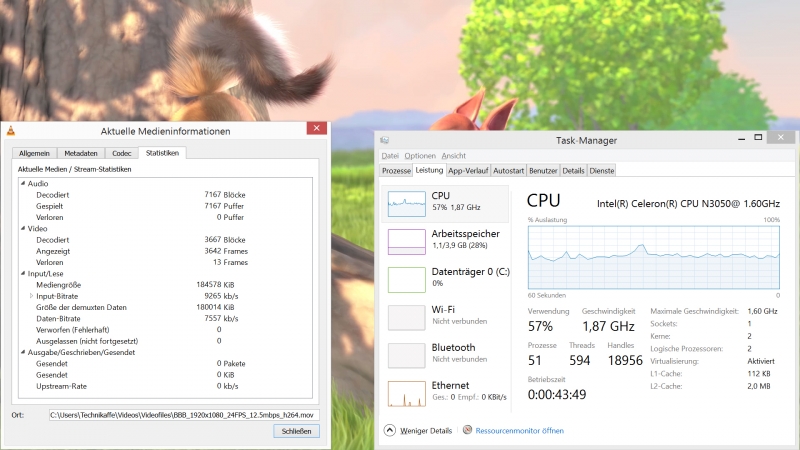The height and width of the screenshot is (450, 800).
Task: Open the Prozesse tab in Task-Manager
Action: coord(396,171)
